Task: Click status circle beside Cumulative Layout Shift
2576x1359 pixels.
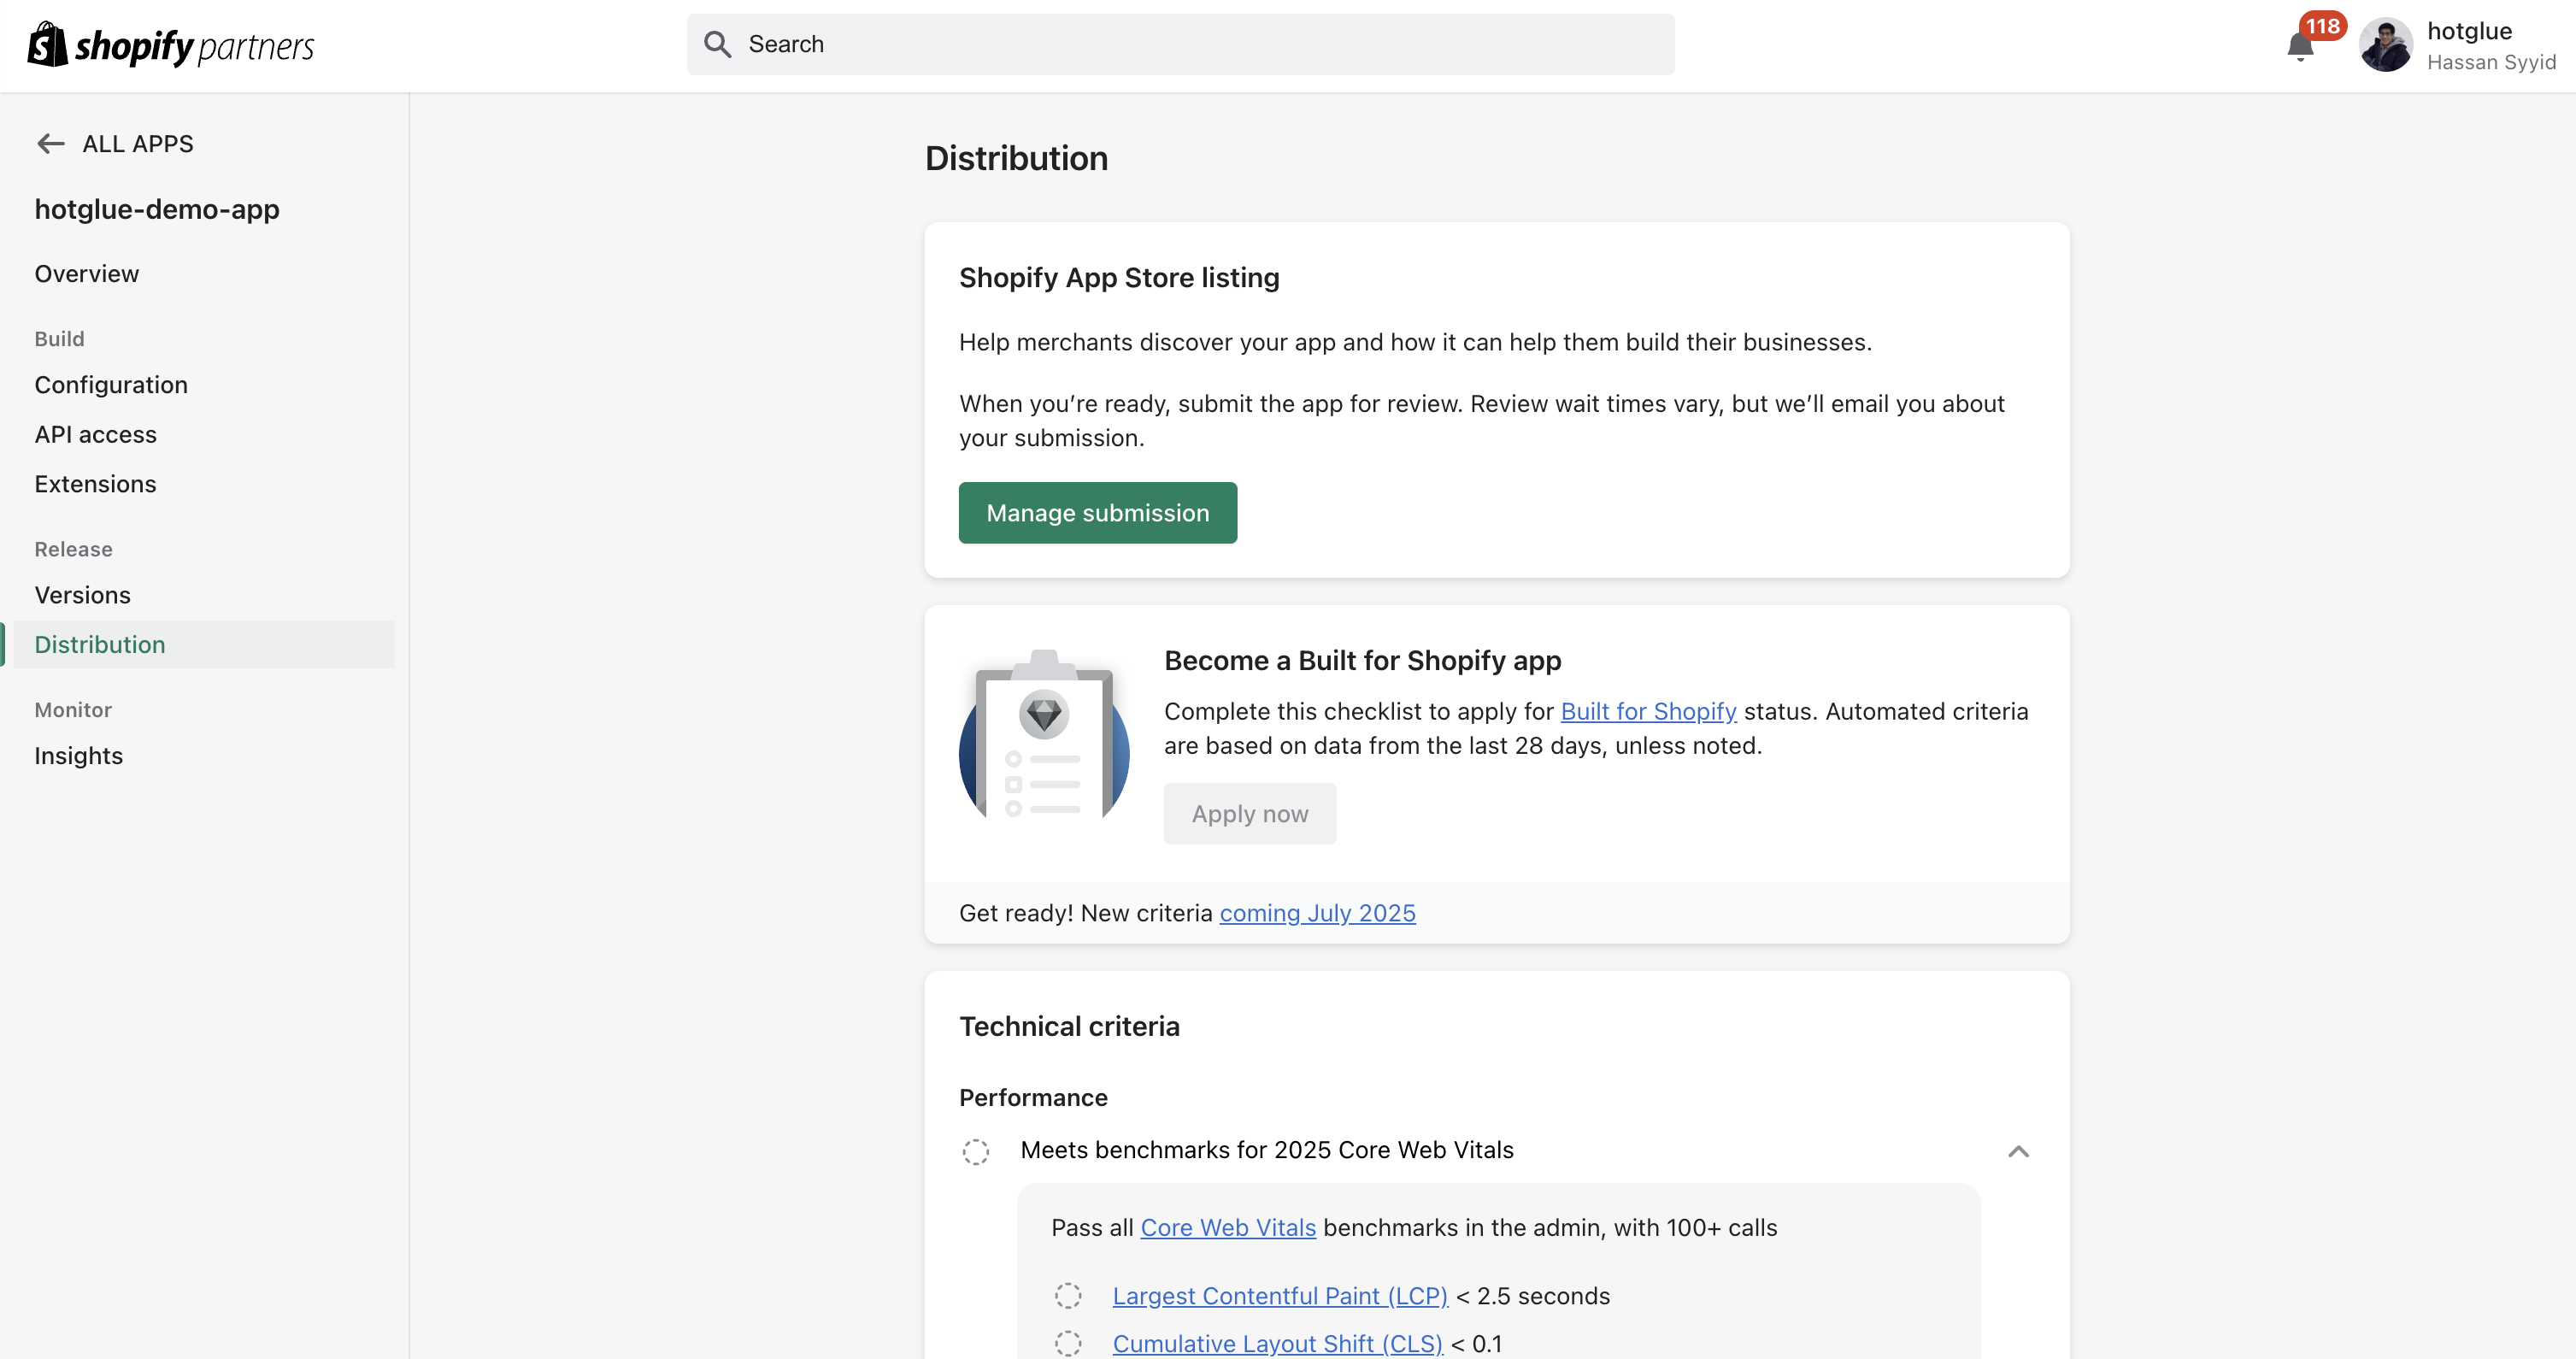Action: [x=1068, y=1344]
